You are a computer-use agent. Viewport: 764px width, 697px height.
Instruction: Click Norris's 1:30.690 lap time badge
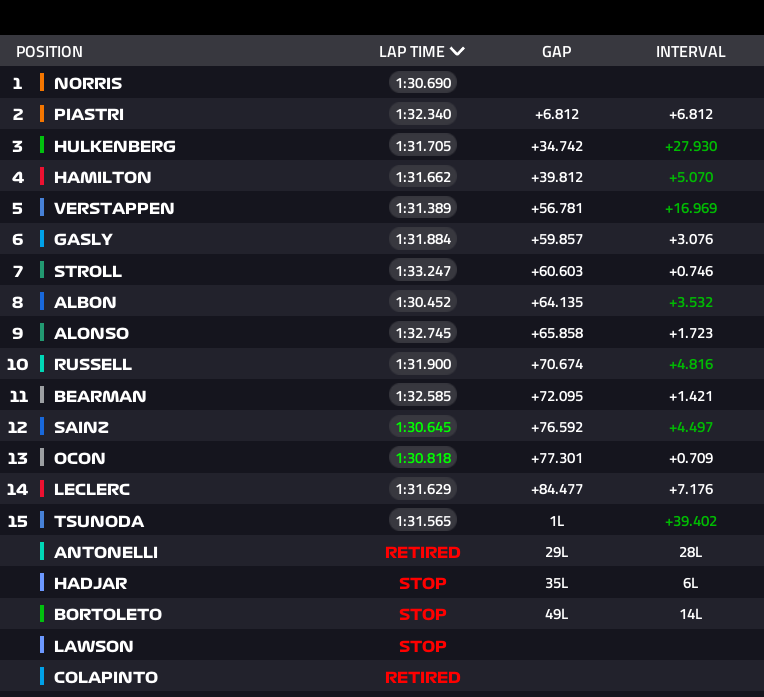pos(423,83)
